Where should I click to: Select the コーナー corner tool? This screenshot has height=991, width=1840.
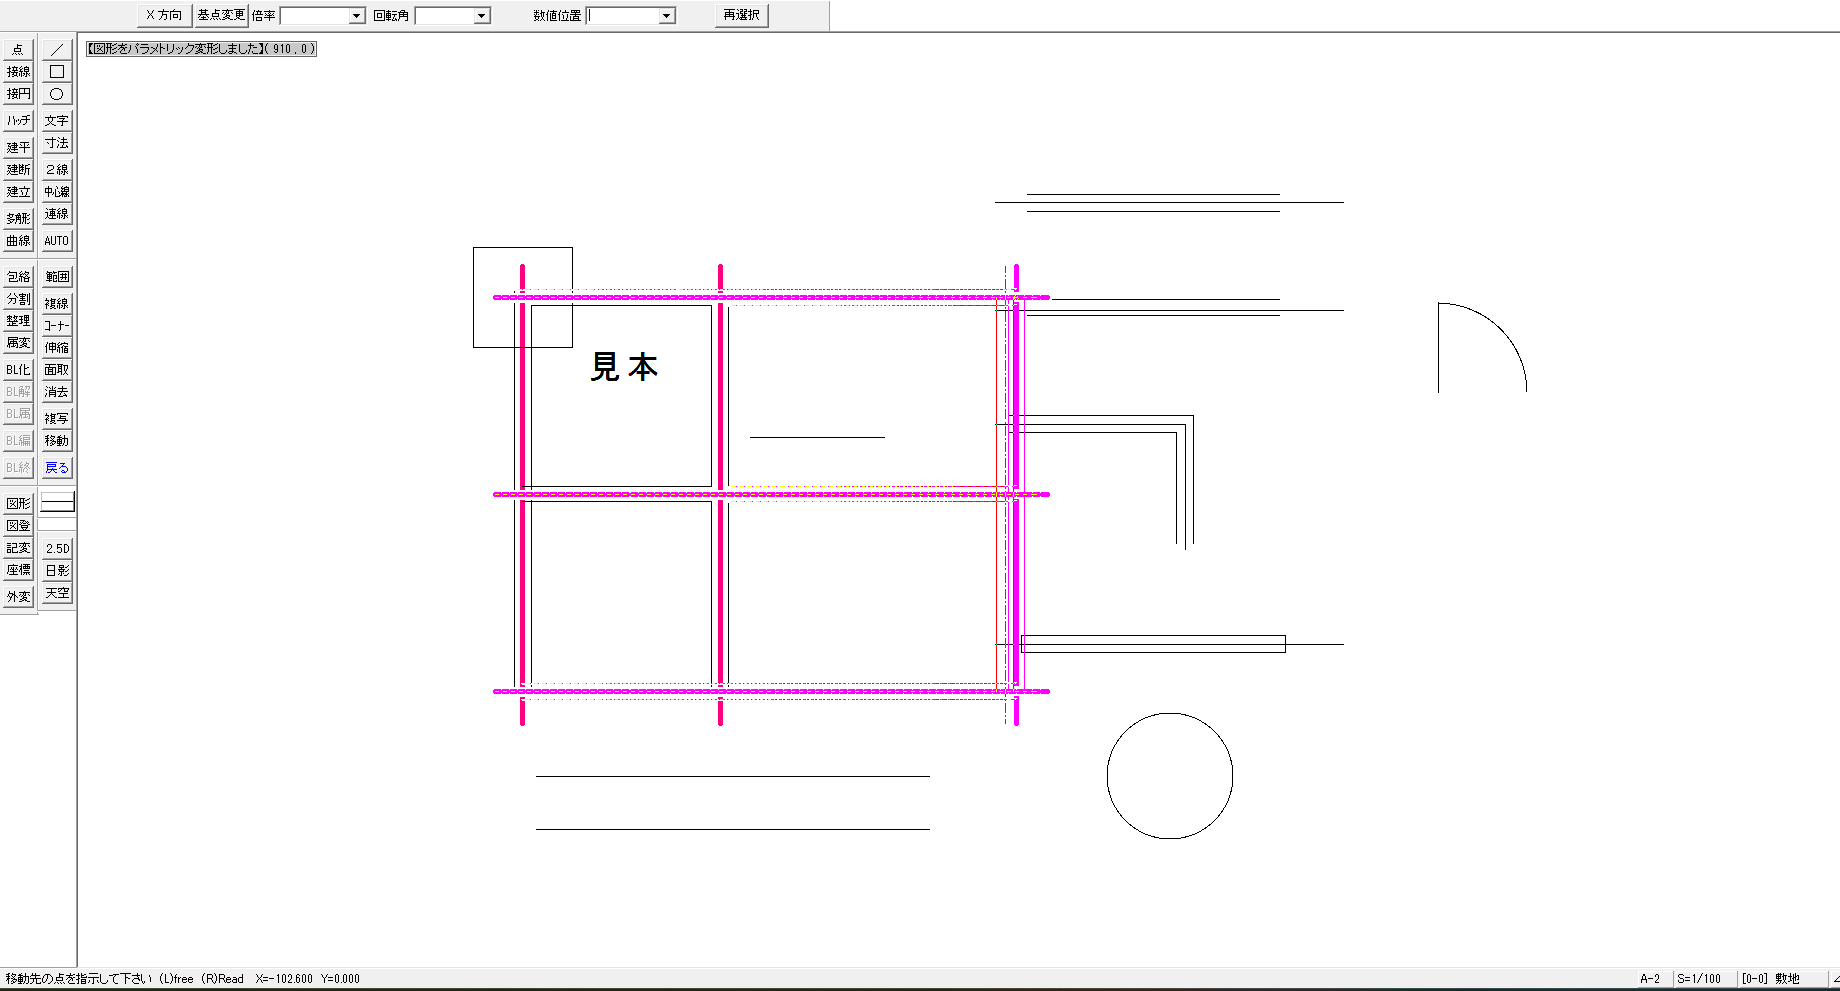click(x=57, y=325)
